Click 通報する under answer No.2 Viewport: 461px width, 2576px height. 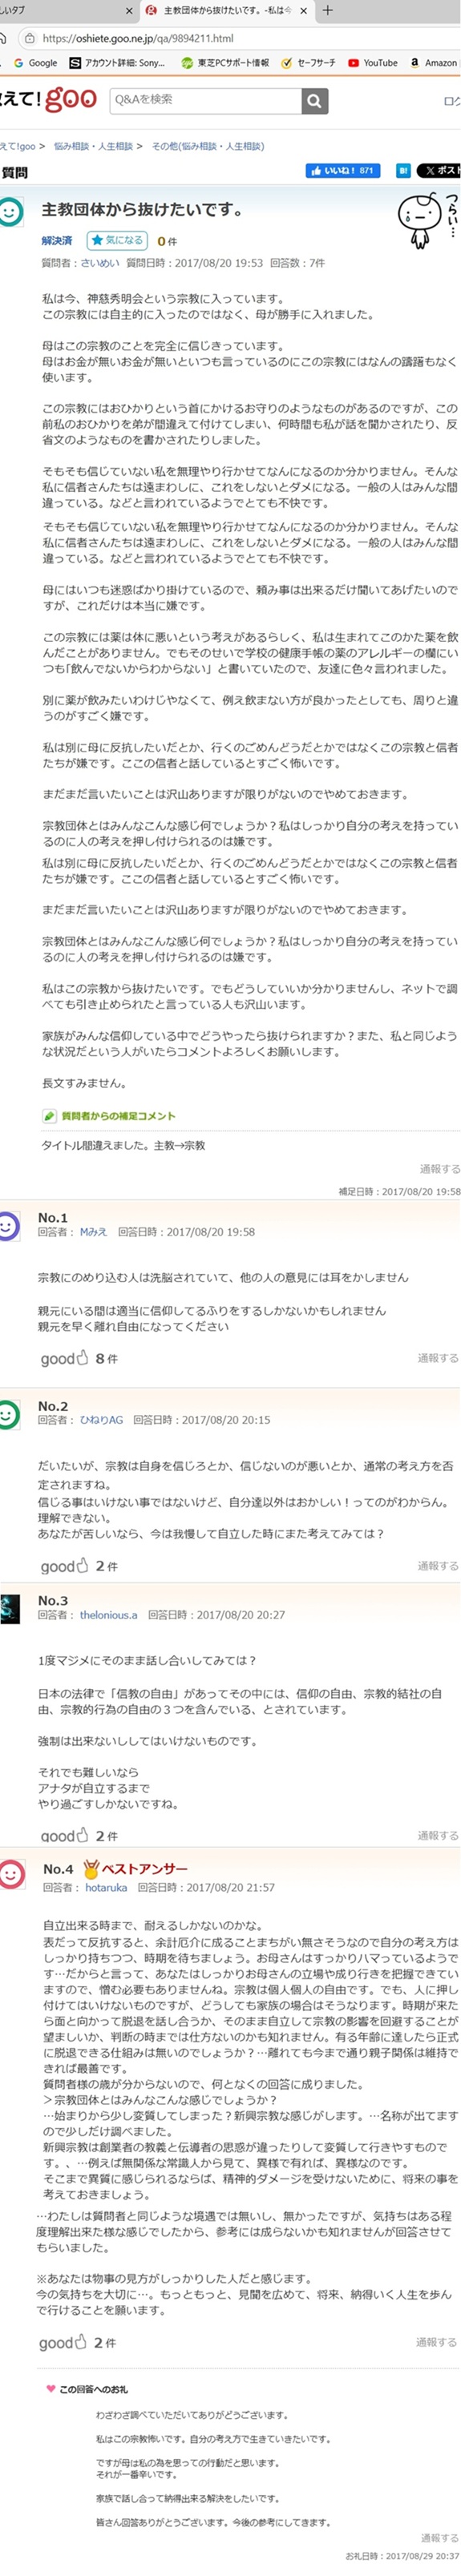click(x=438, y=1566)
